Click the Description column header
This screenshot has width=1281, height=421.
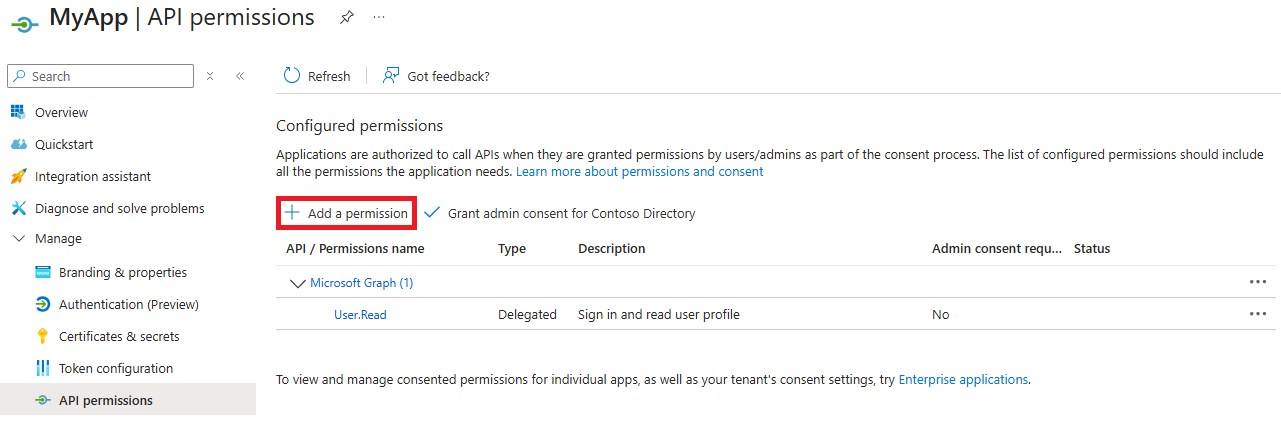coord(612,248)
